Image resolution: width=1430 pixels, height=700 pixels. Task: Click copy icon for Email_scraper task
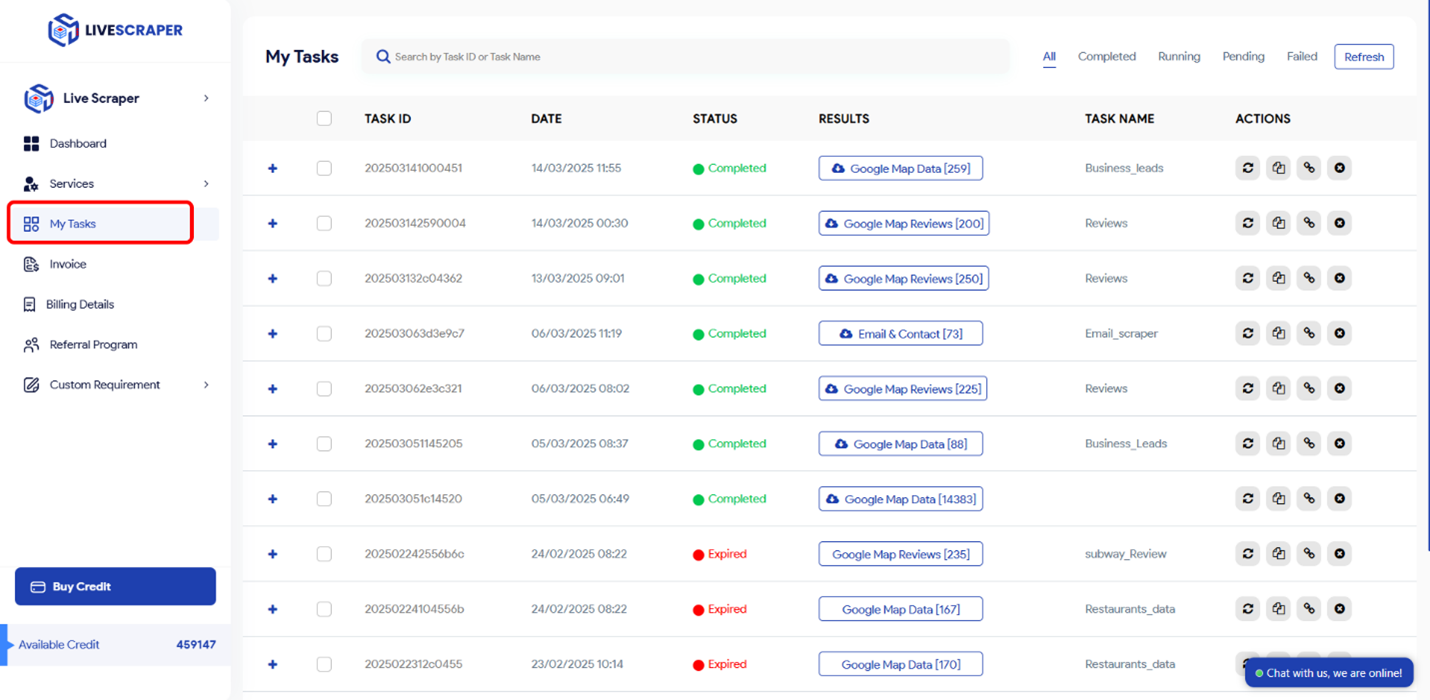(x=1278, y=333)
